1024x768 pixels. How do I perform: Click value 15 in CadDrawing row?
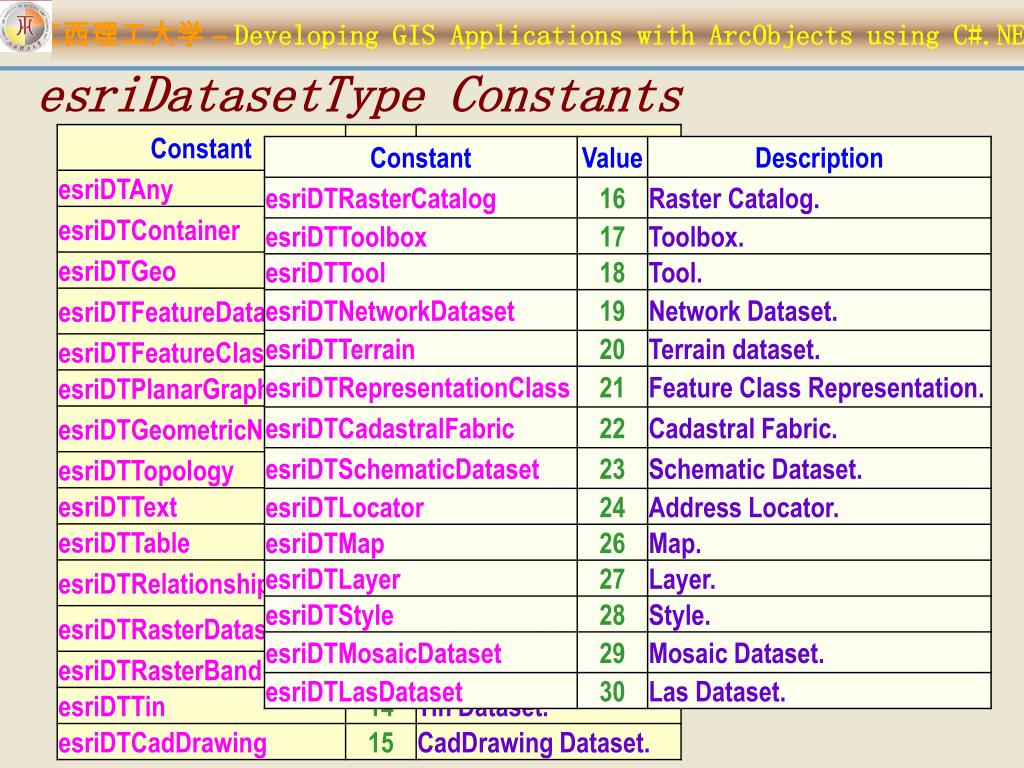(x=381, y=743)
